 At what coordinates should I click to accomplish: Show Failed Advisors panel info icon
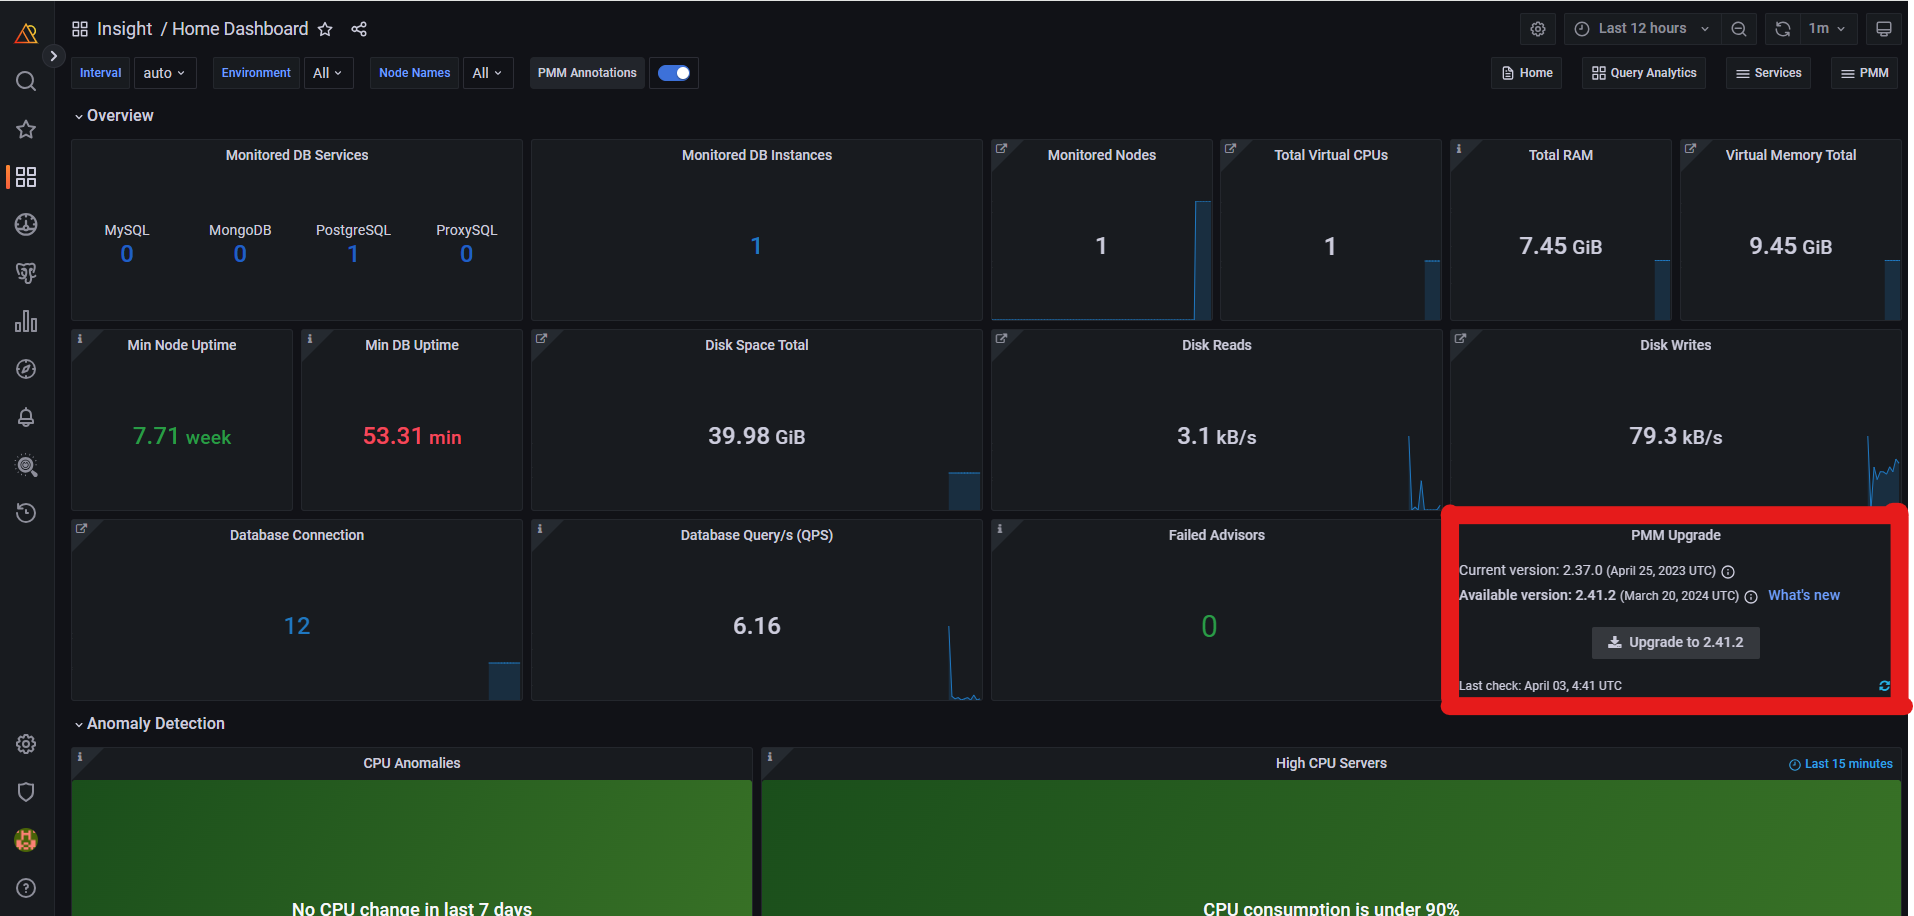coord(1000,529)
